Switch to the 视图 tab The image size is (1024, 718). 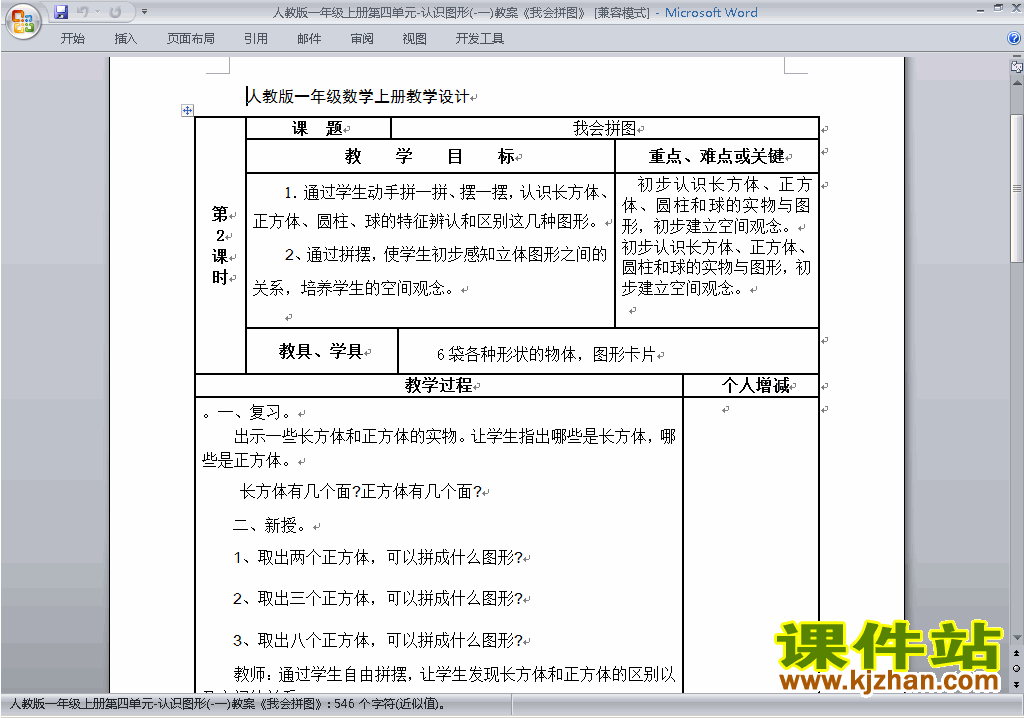click(414, 39)
